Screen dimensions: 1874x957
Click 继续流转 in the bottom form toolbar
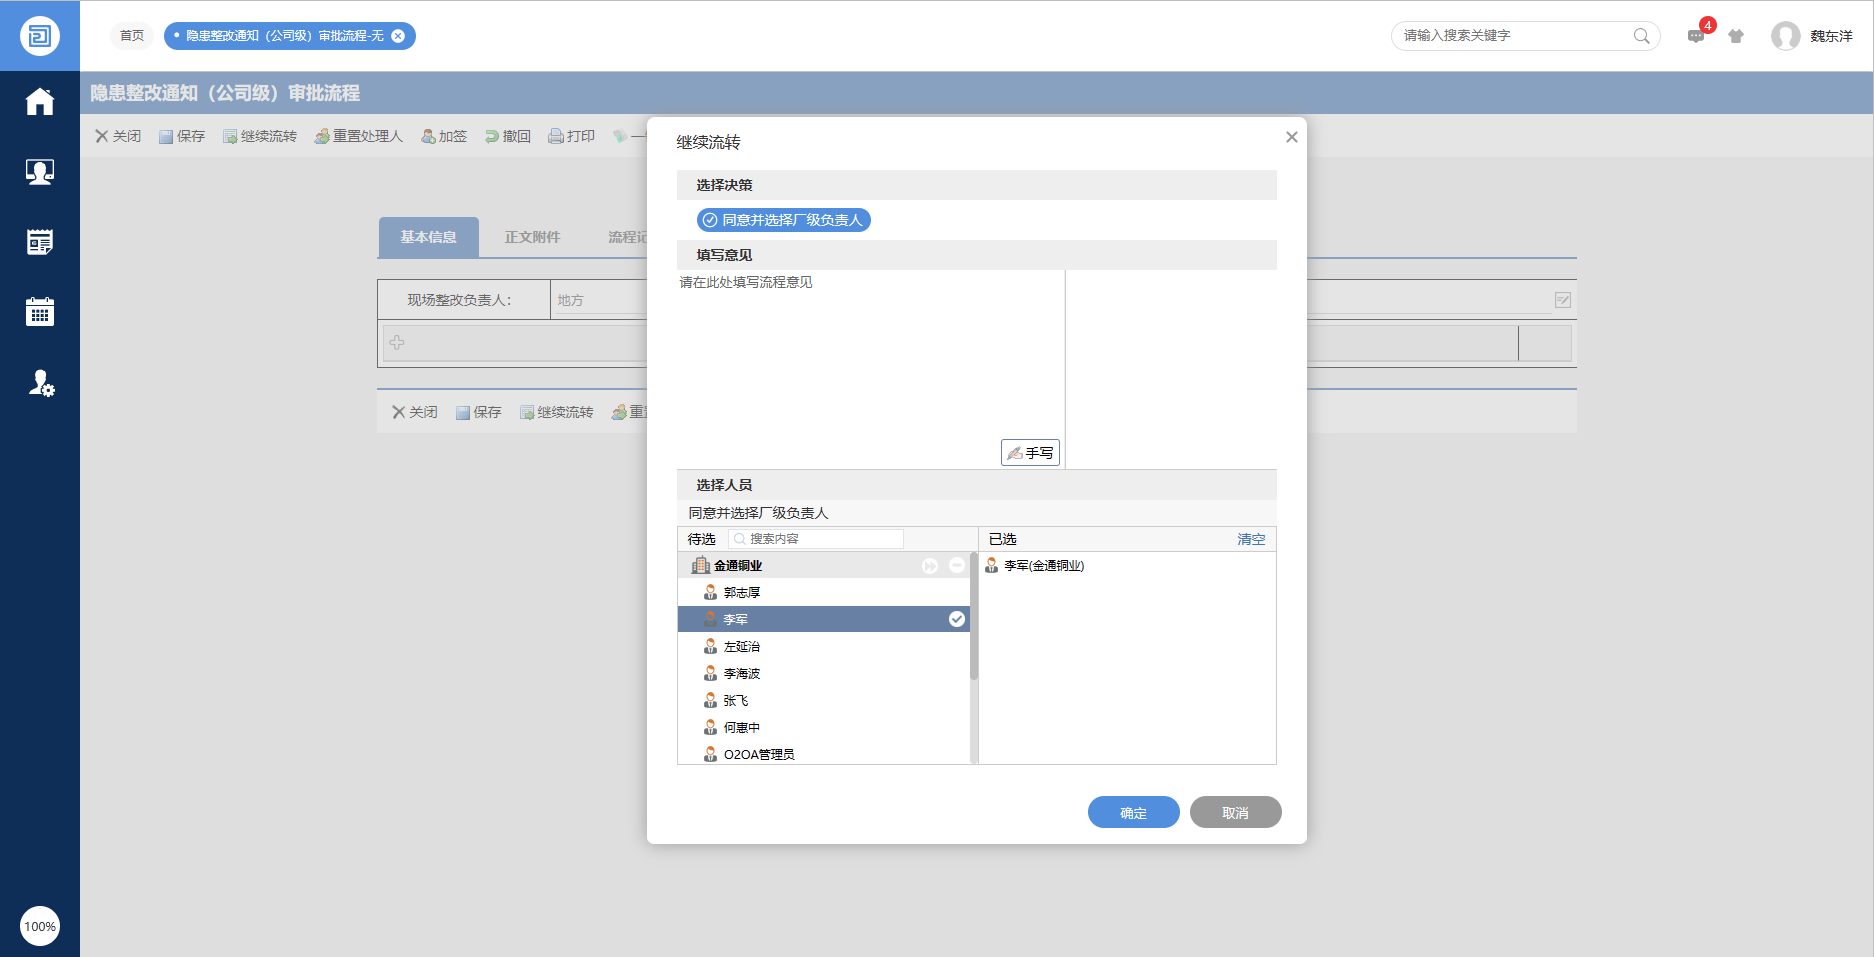(557, 412)
